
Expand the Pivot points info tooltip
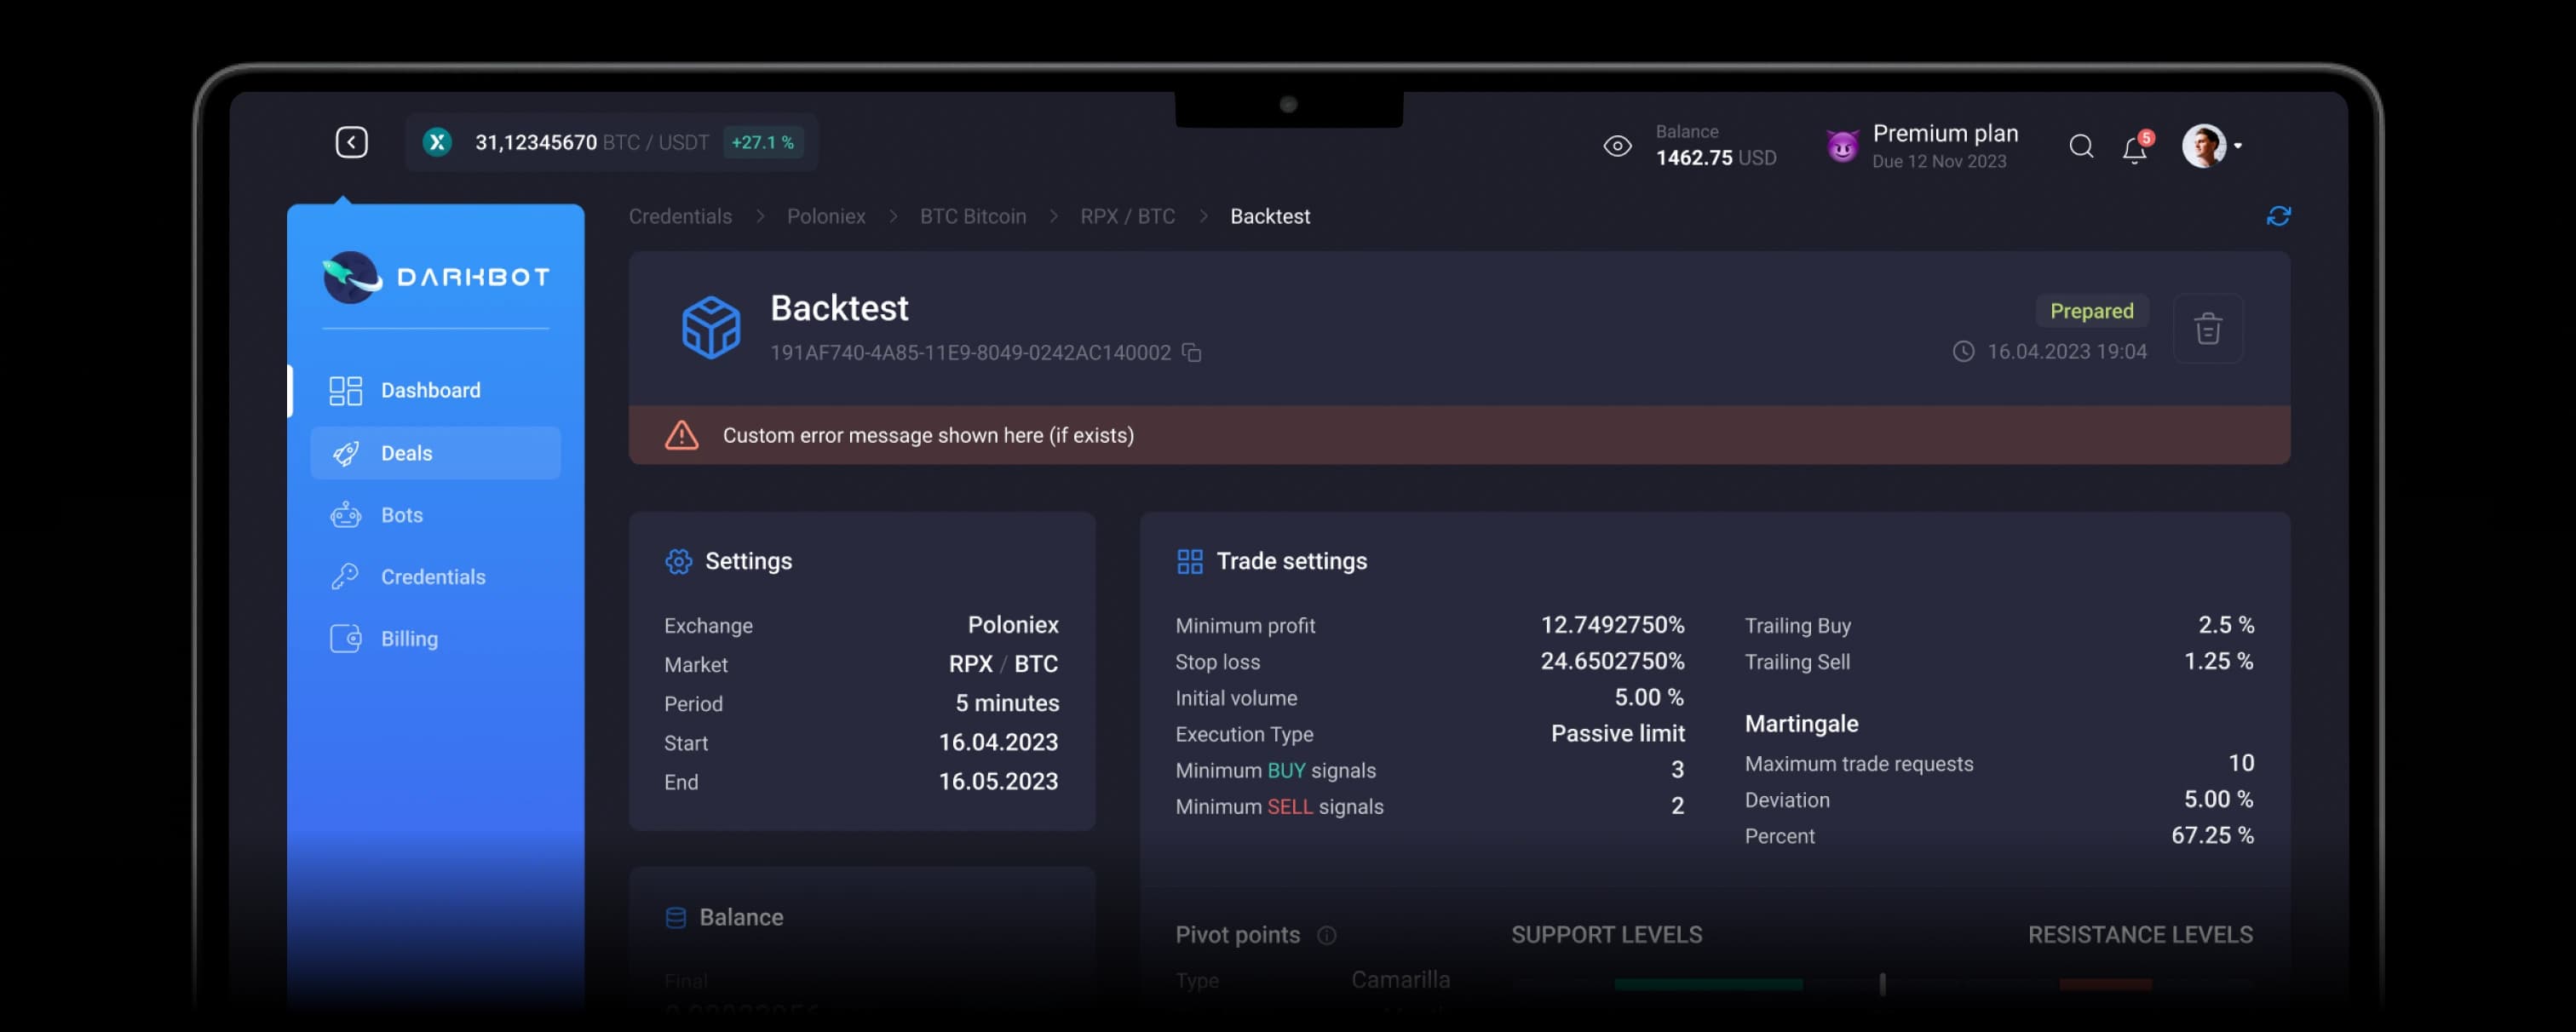tap(1327, 936)
